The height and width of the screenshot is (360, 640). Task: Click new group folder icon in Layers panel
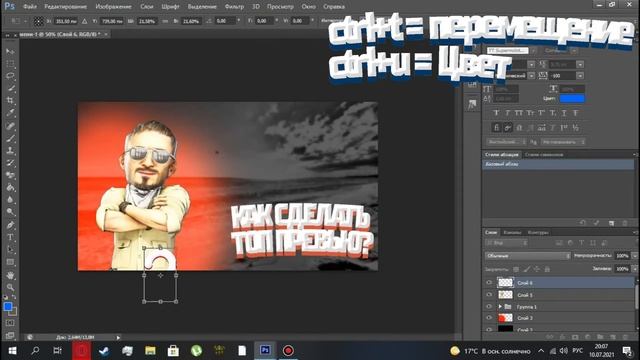(600, 337)
